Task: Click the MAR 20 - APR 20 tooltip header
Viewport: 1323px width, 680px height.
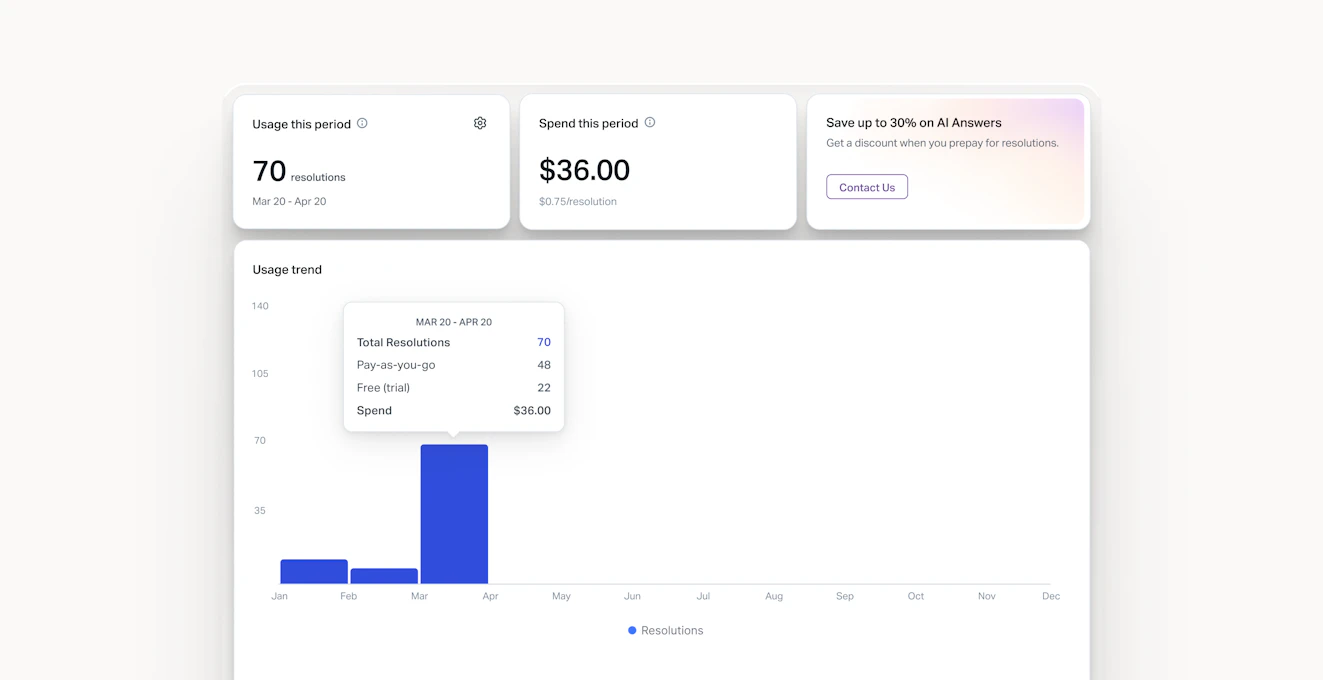Action: coord(454,322)
